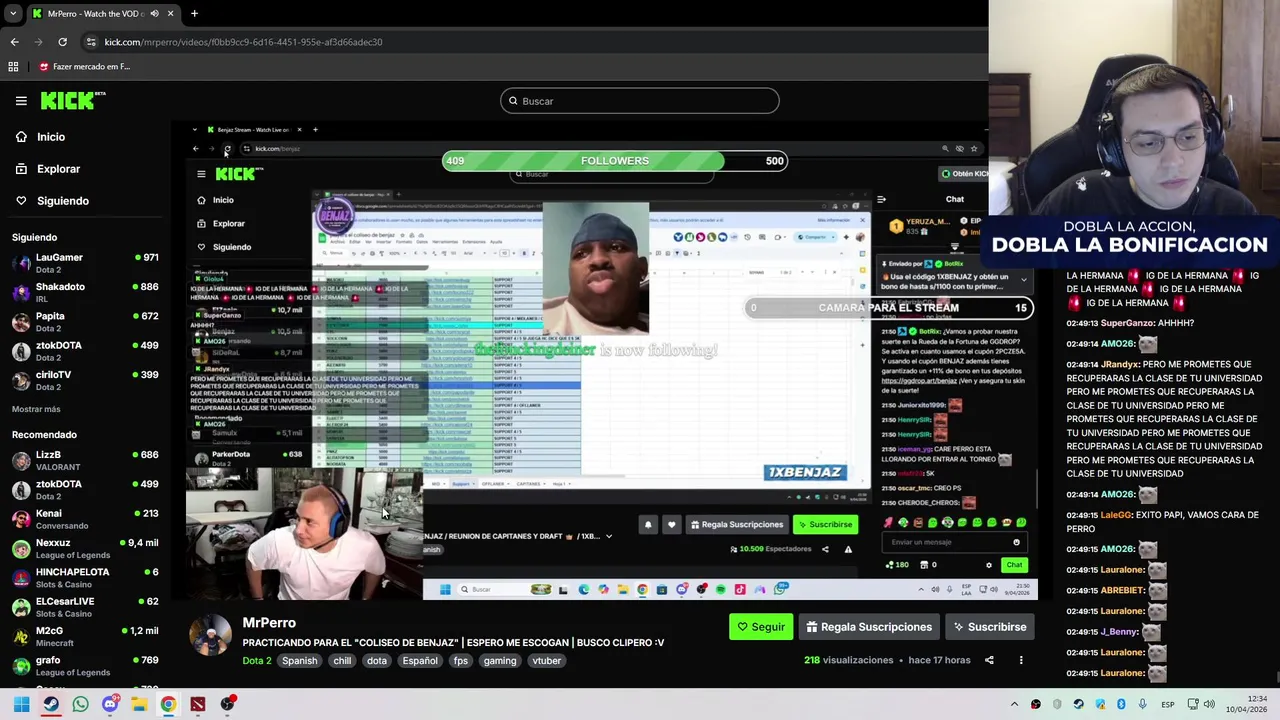Screen dimensions: 1280x720
Task: Open Kenai recommended channel
Action: (x=85, y=519)
